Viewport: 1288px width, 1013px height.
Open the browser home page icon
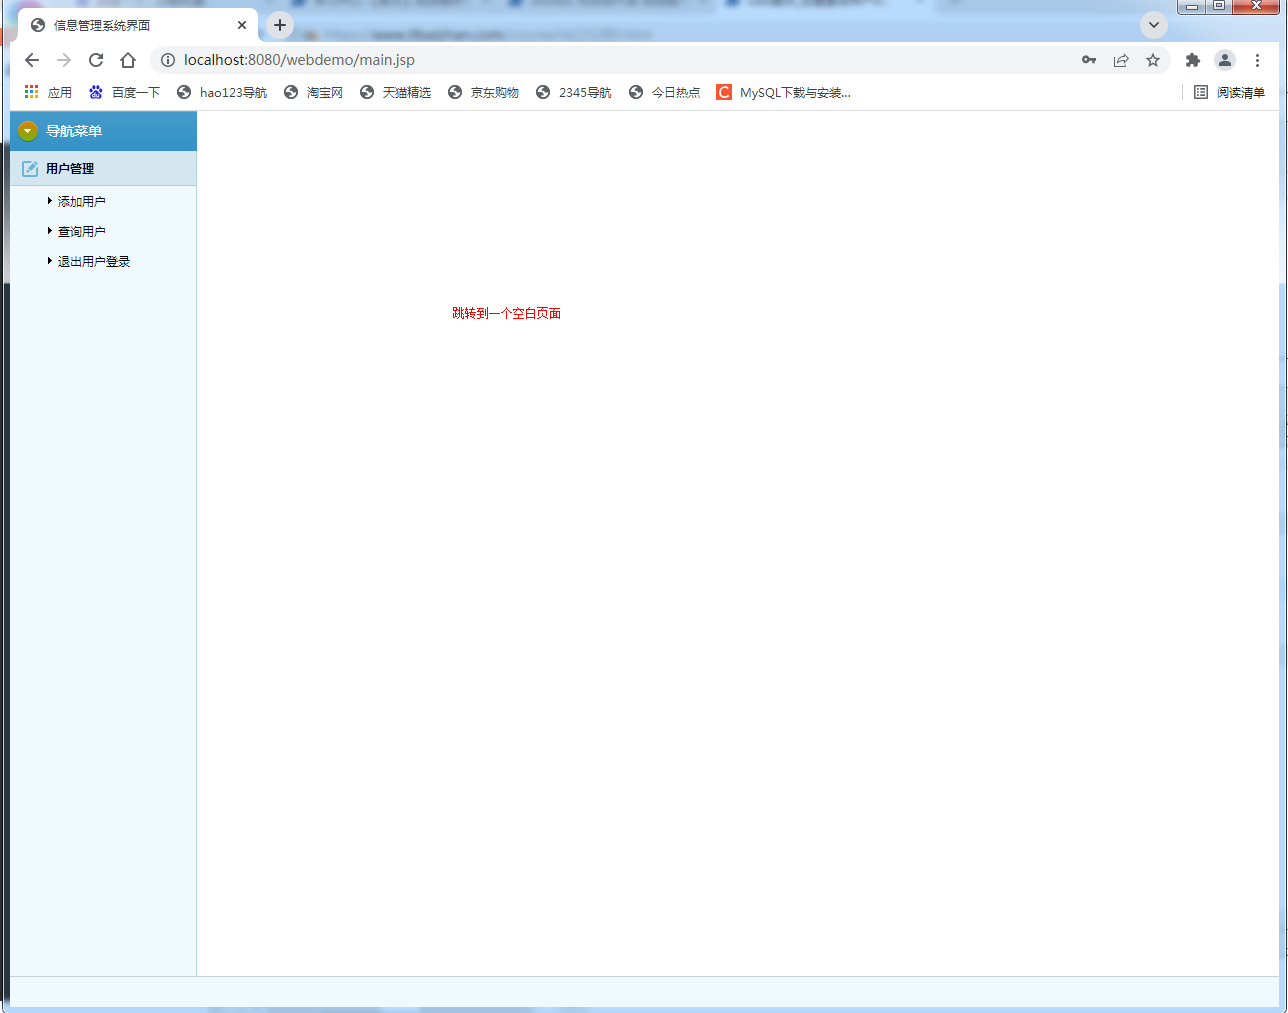click(128, 60)
